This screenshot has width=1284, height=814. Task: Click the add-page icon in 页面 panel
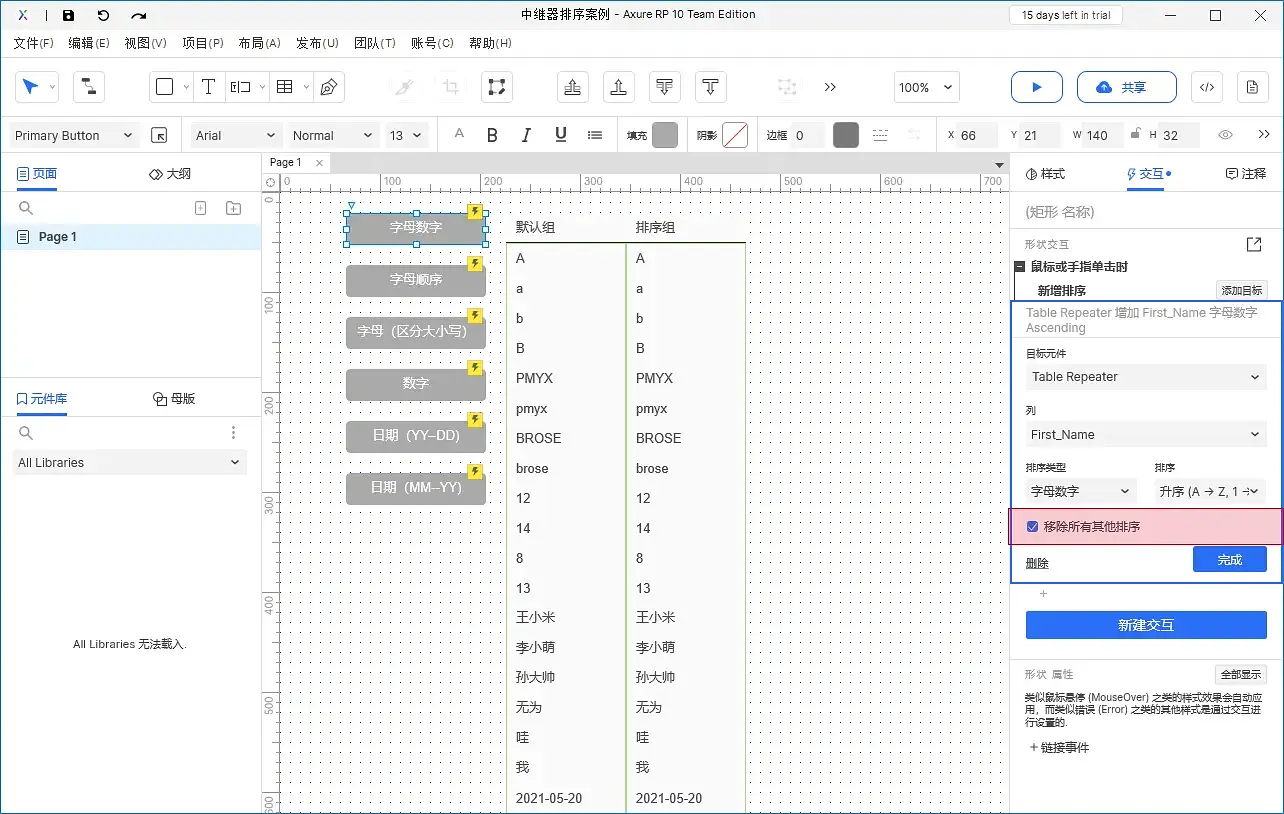point(200,208)
